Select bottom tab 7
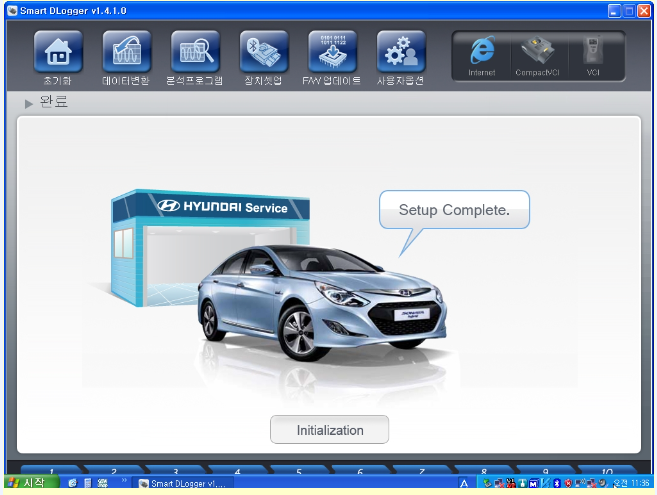 click(x=422, y=471)
